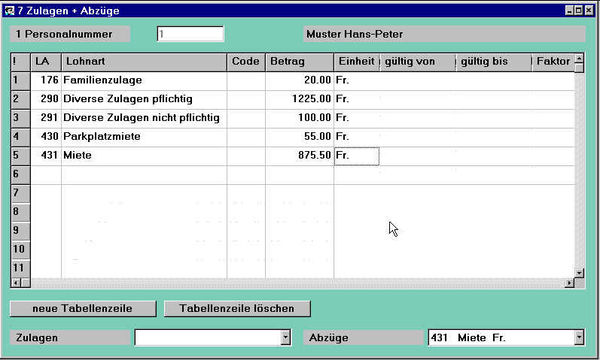Image resolution: width=600 pixels, height=360 pixels.
Task: Click the LA code 430 cell
Action: pyautogui.click(x=46, y=137)
